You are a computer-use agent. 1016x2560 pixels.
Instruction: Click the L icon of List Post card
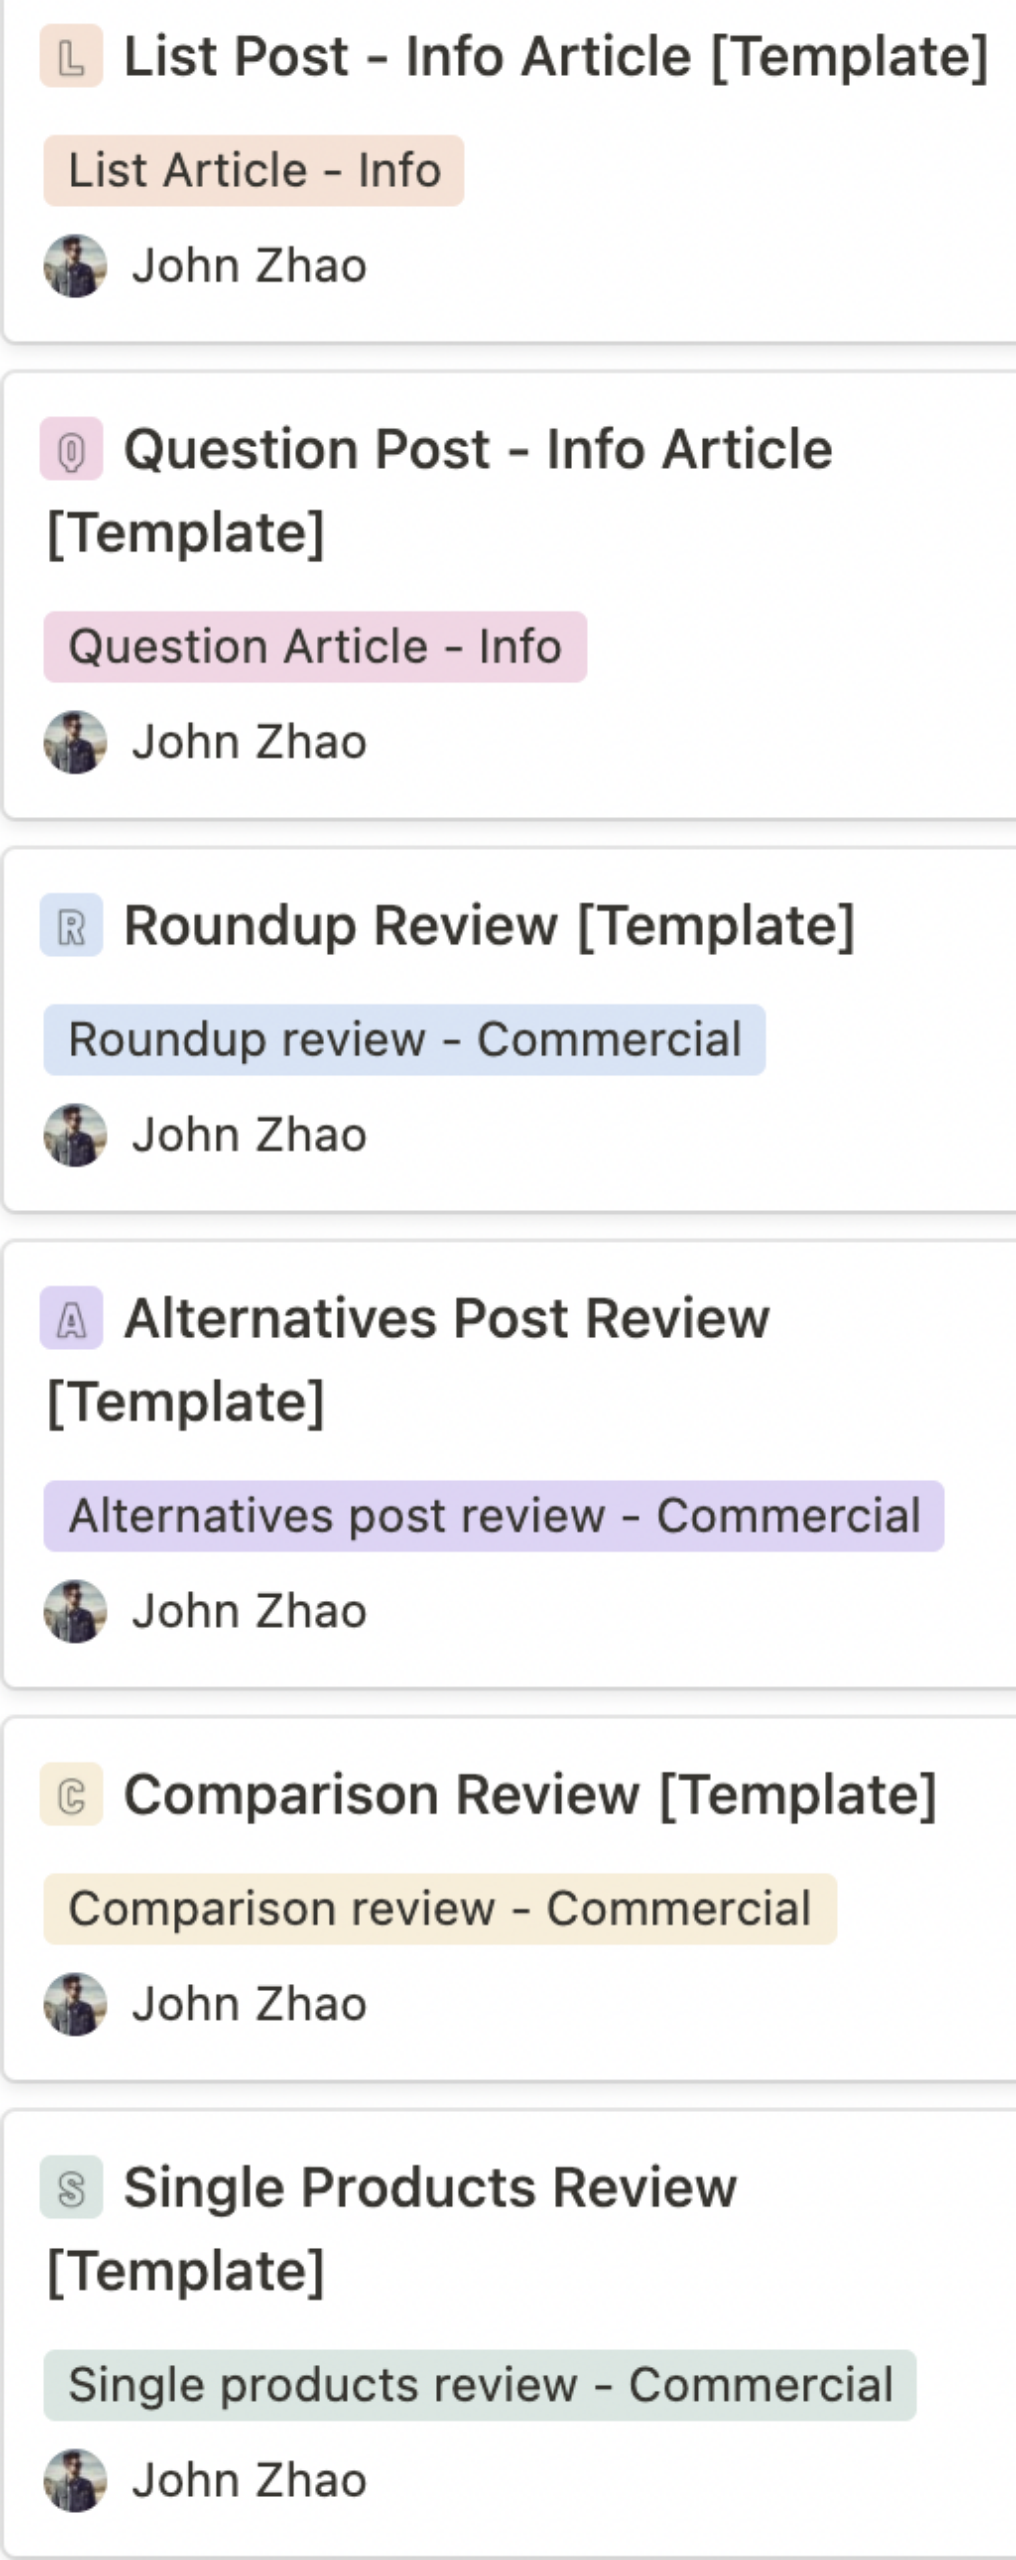pos(71,57)
